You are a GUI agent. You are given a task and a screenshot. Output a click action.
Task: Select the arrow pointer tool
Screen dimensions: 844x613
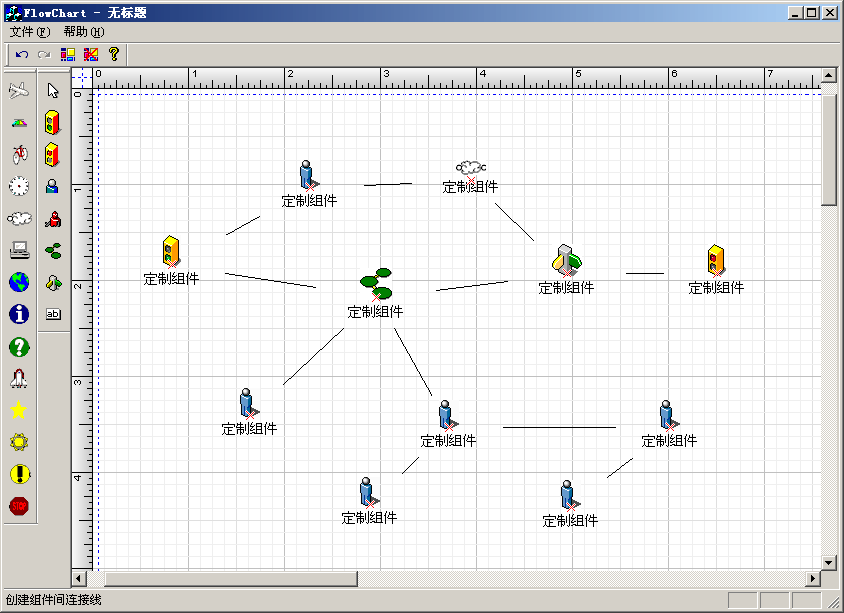[54, 91]
